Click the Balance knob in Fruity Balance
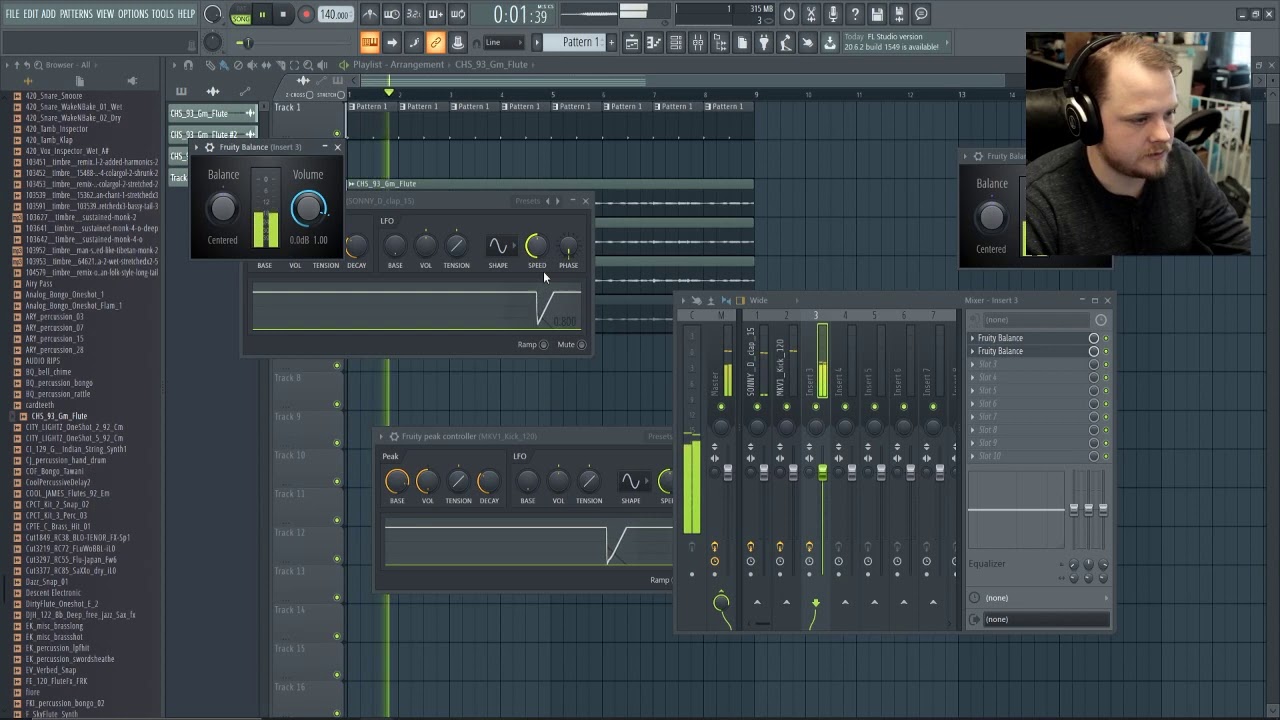This screenshot has width=1280, height=720. click(223, 208)
